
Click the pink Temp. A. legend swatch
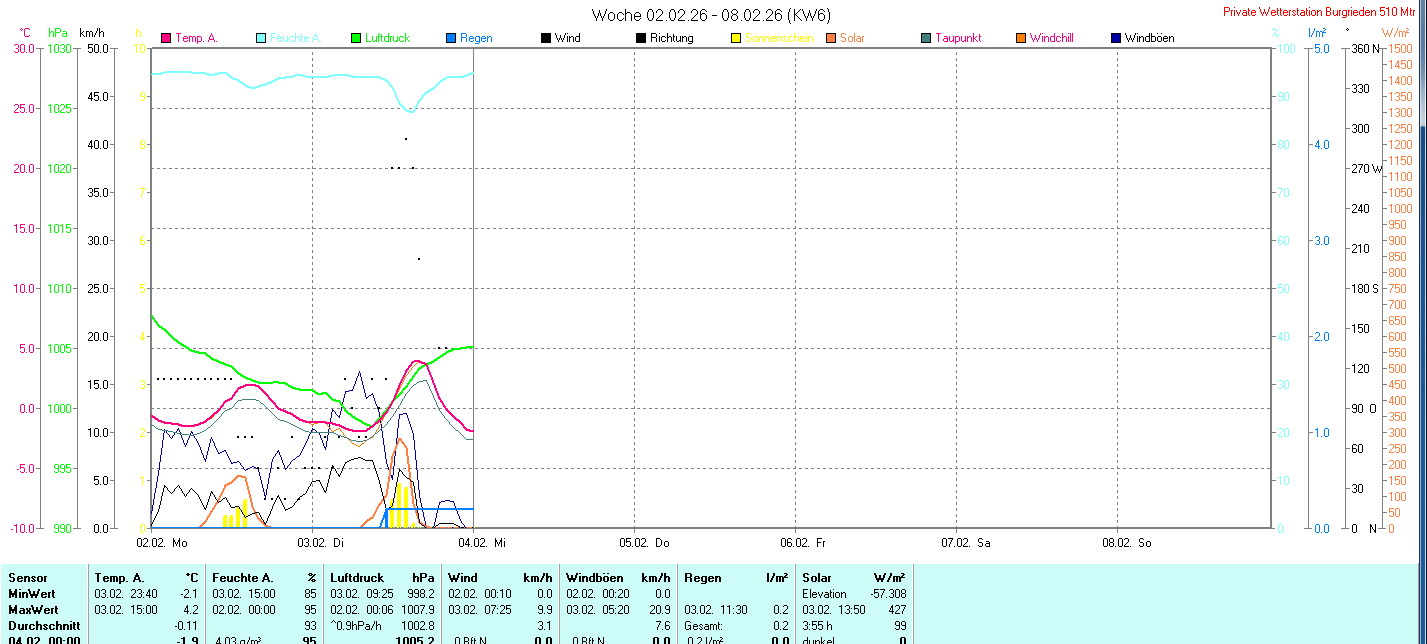(166, 38)
